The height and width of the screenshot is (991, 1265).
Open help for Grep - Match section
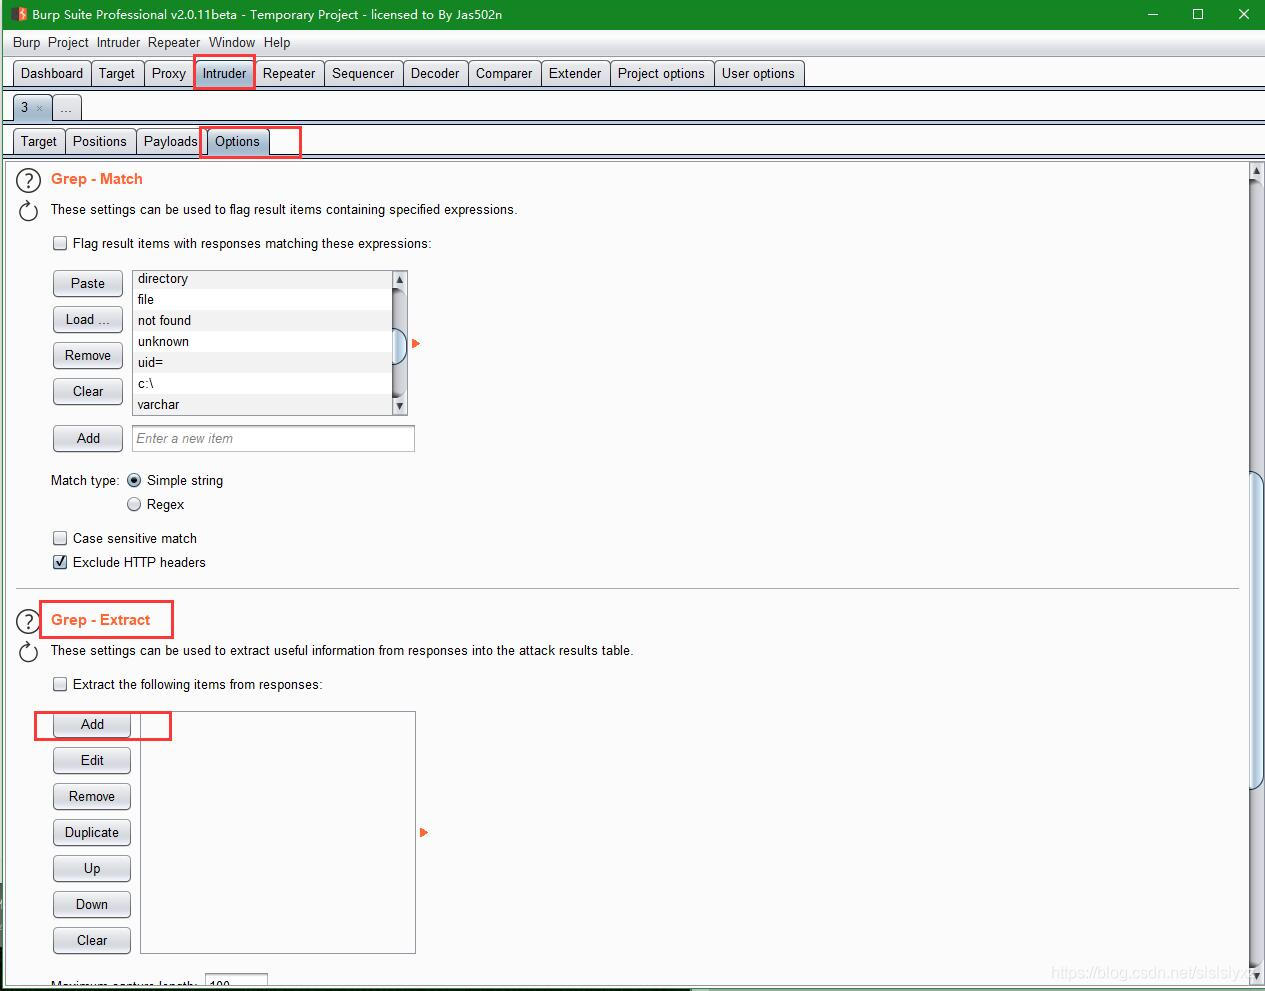click(x=28, y=181)
